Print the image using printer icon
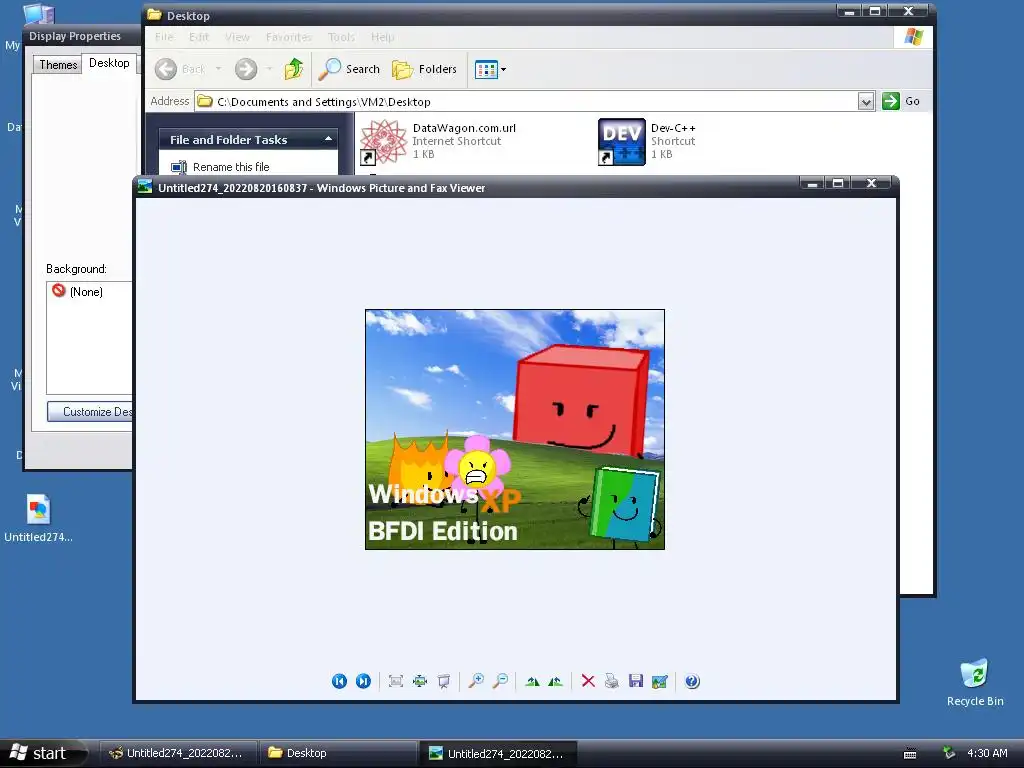This screenshot has height=768, width=1024. [611, 681]
